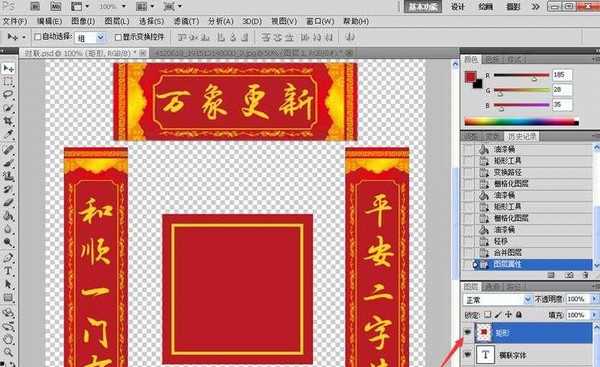Open the 文件(F) menu
600x367 pixels.
coord(15,21)
